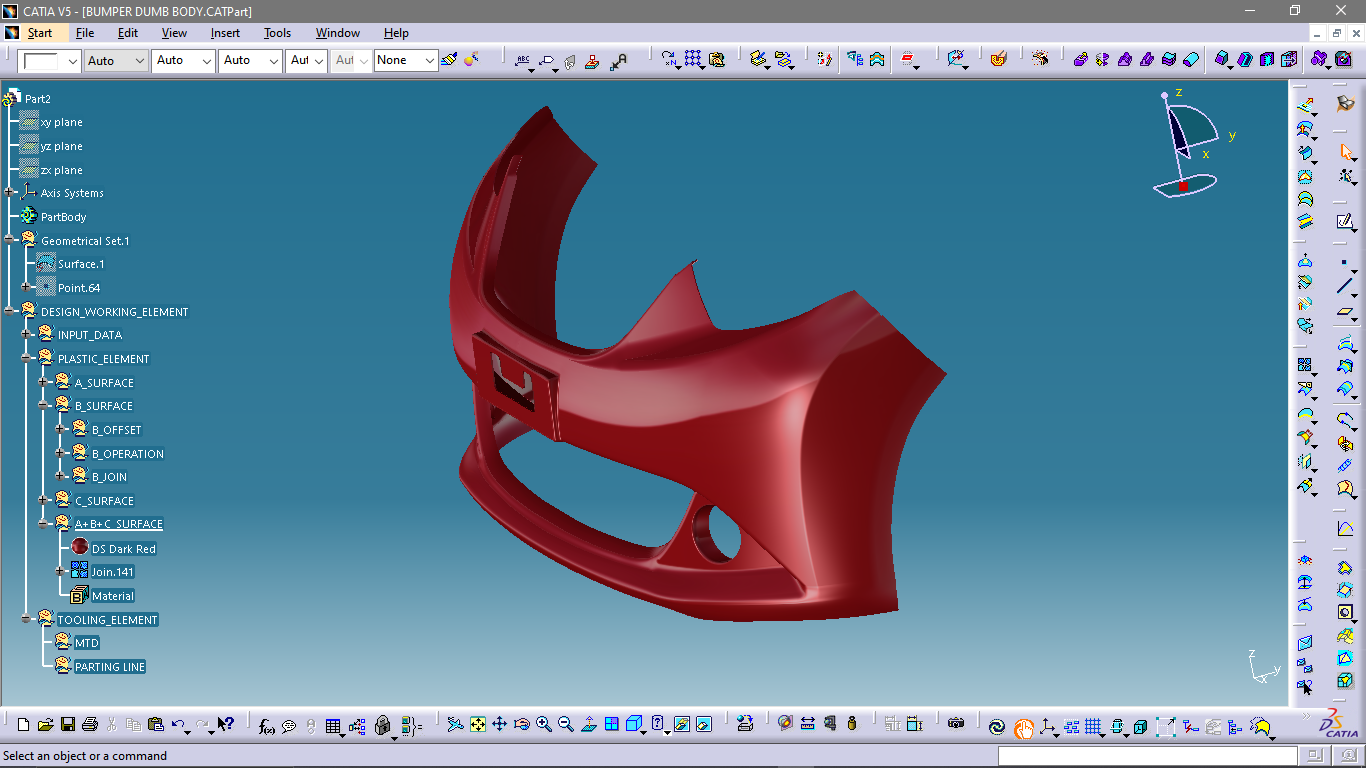Select DS Dark Red material node
The width and height of the screenshot is (1366, 768).
click(x=124, y=549)
